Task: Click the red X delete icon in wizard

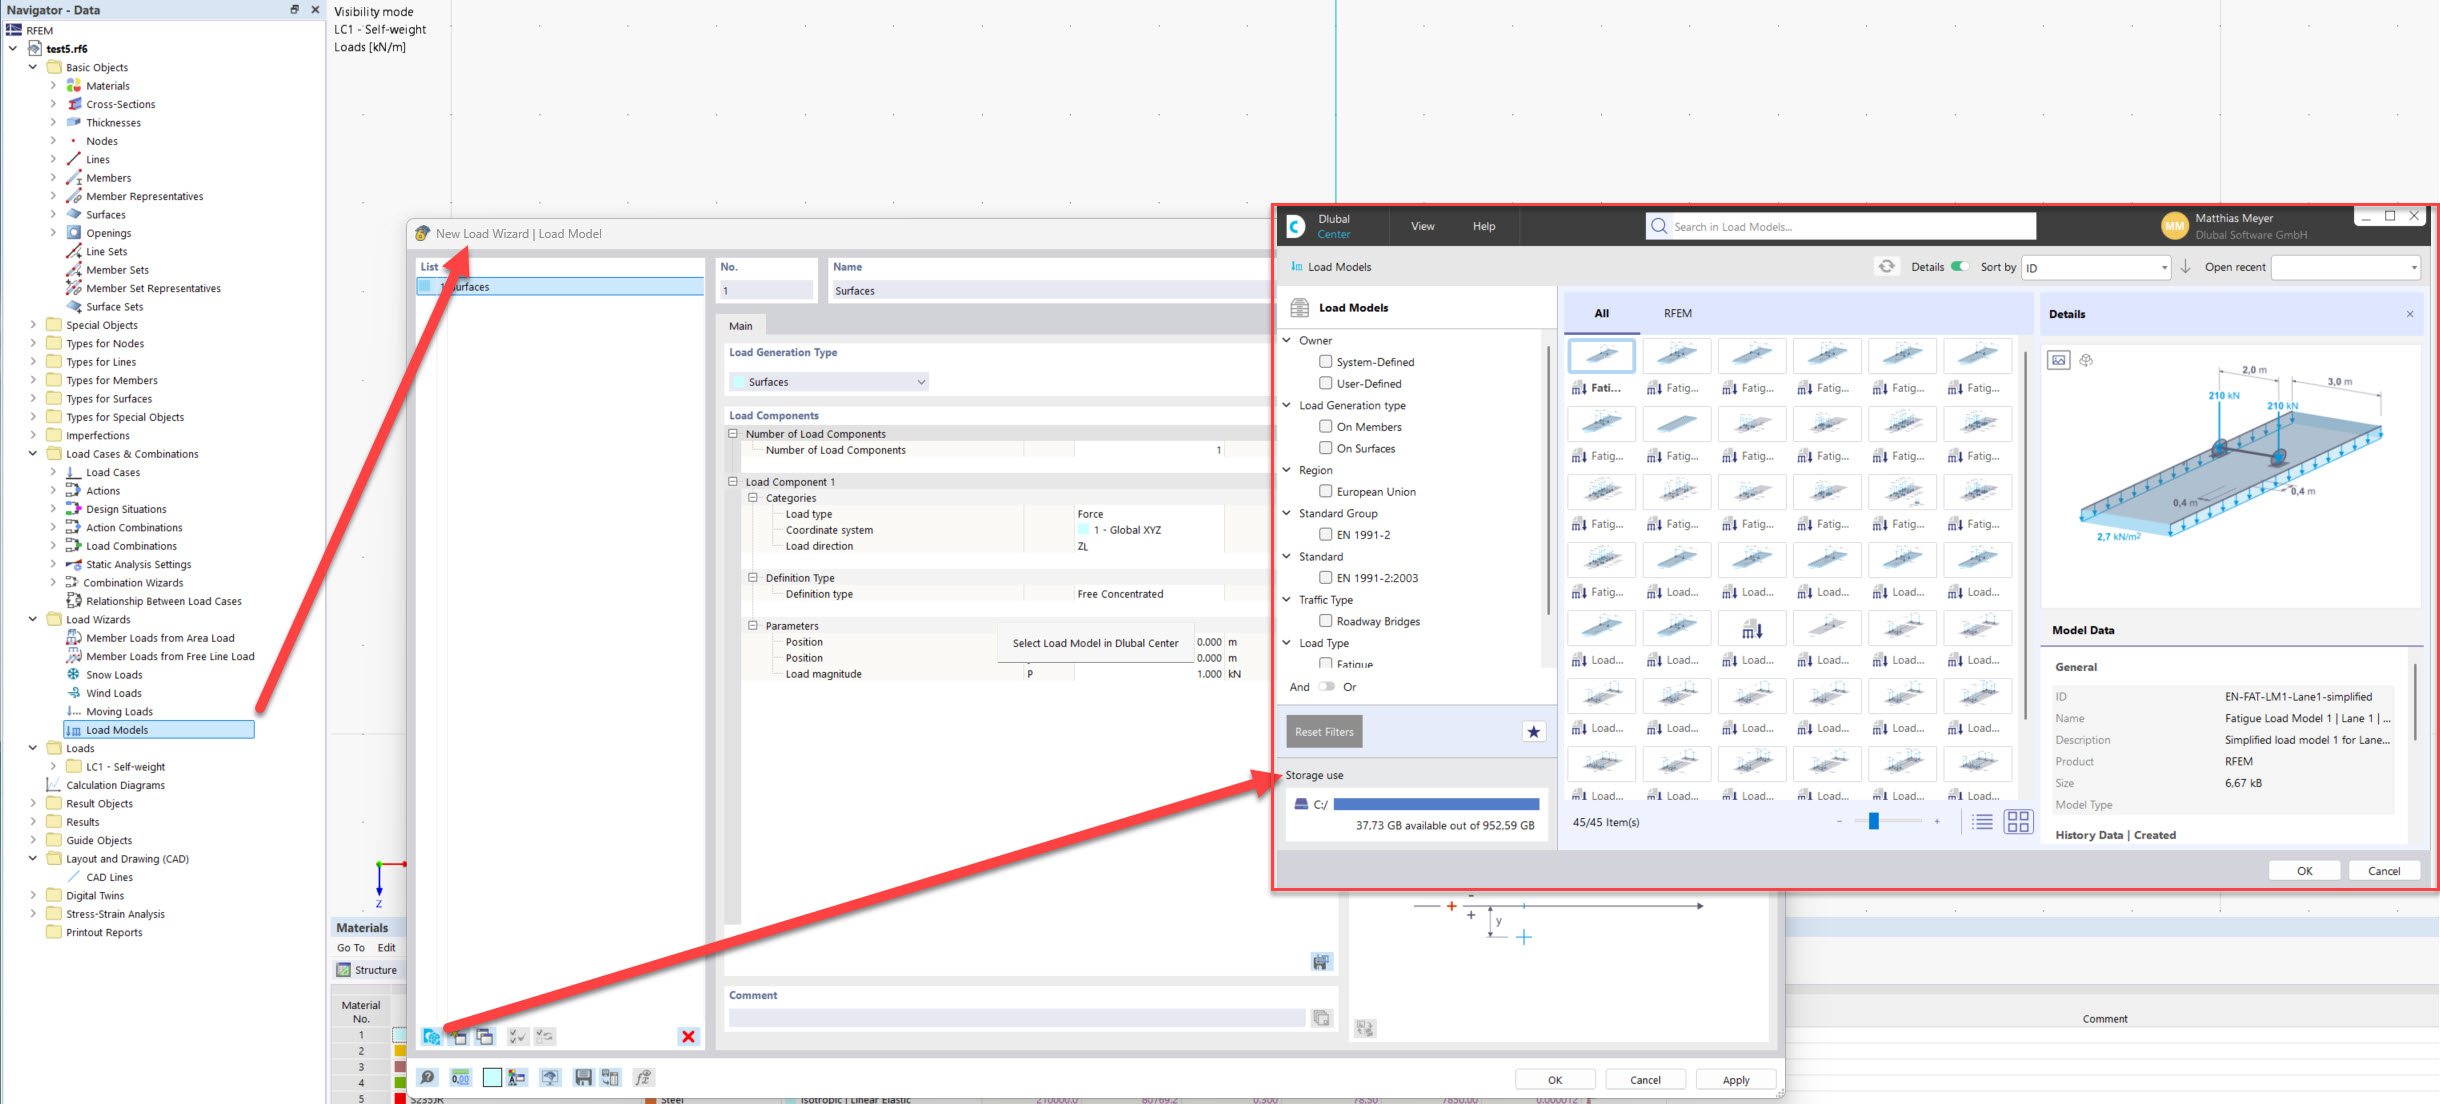Action: point(688,1037)
